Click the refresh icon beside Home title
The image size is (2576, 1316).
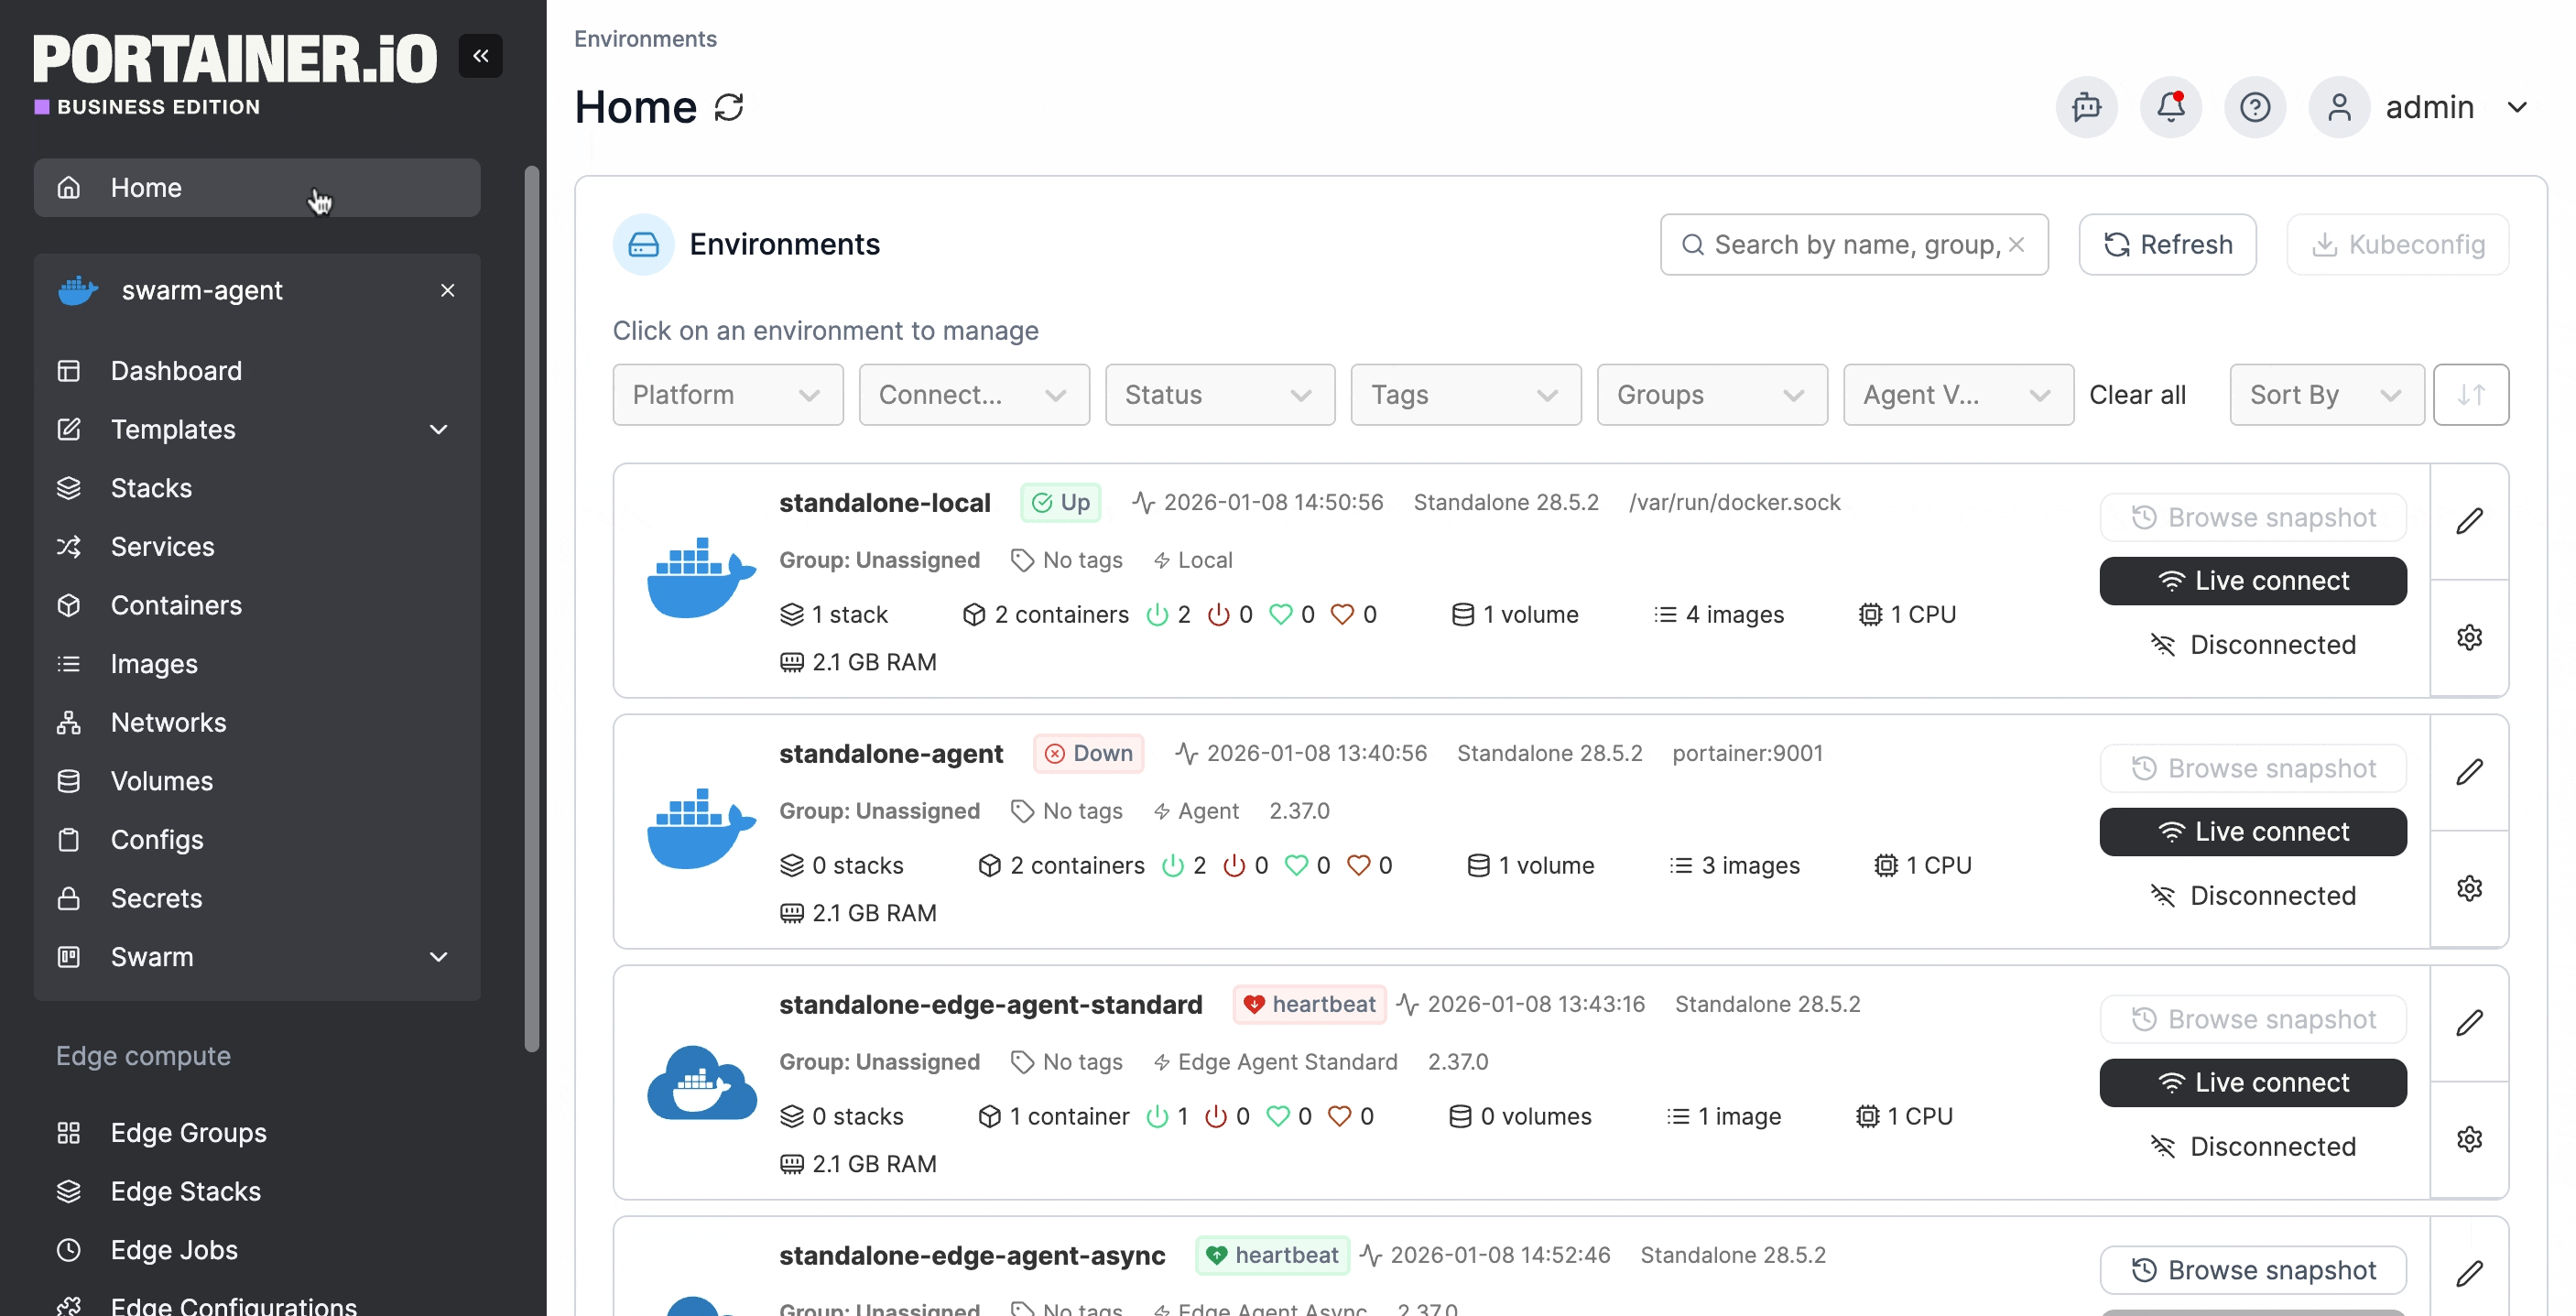[729, 107]
